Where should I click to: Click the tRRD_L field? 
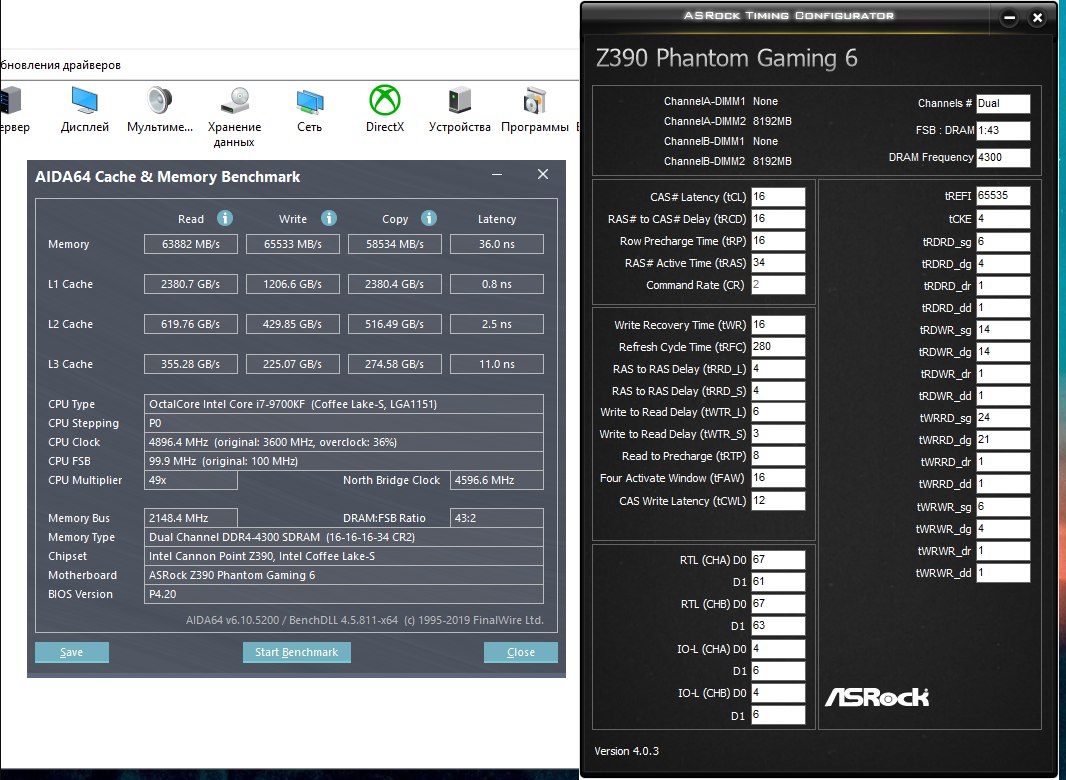point(778,369)
